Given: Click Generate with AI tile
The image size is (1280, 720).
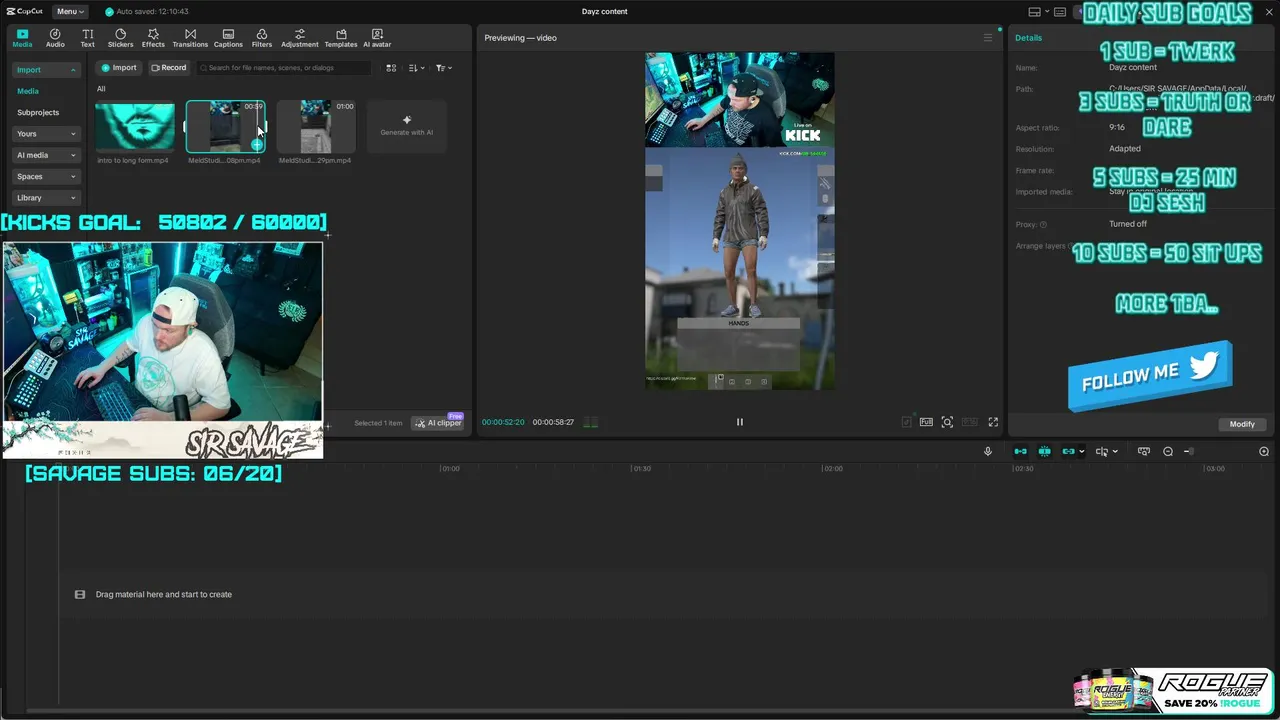Looking at the screenshot, I should (x=407, y=126).
